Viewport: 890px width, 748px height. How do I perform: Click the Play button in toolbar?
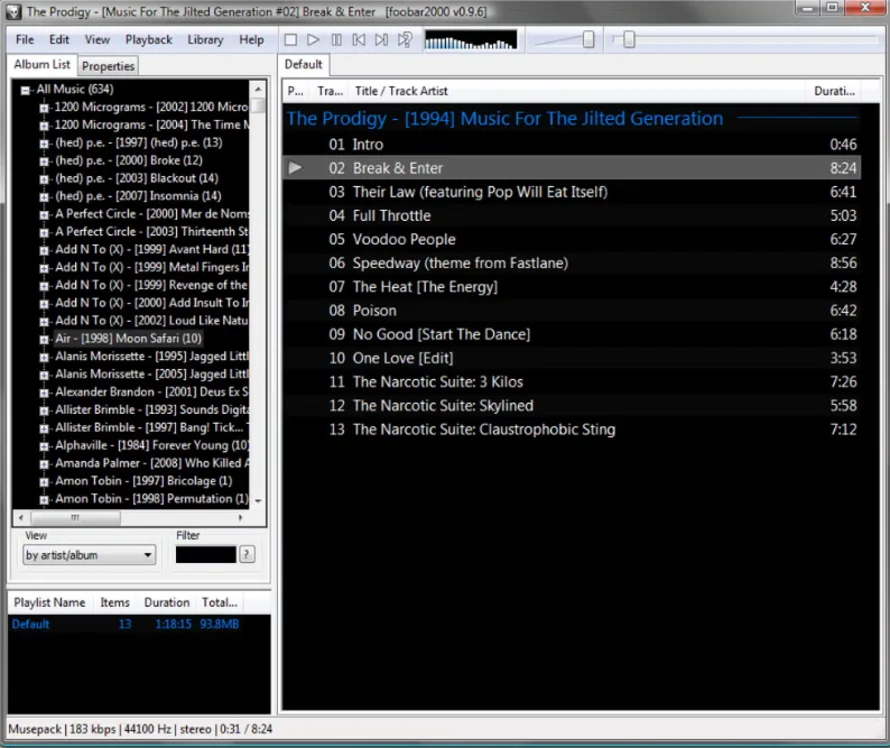click(313, 40)
